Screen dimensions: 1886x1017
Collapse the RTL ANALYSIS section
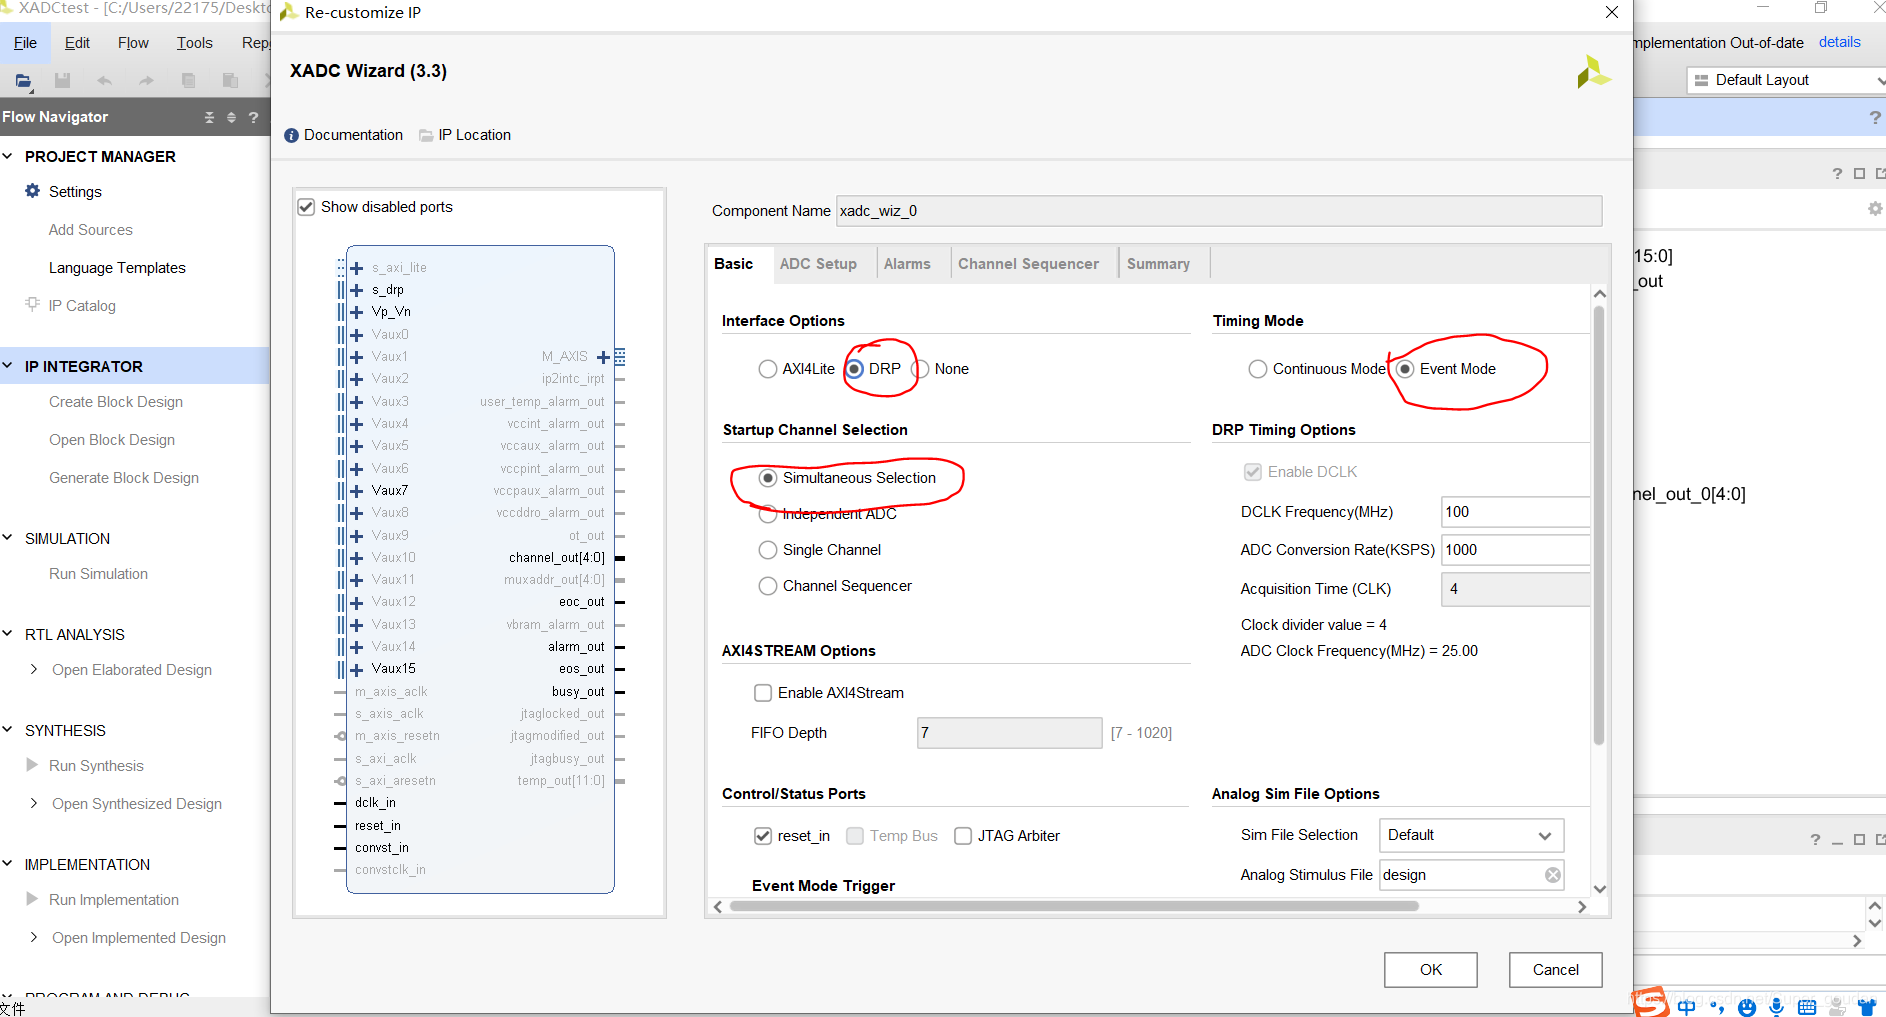pyautogui.click(x=8, y=634)
